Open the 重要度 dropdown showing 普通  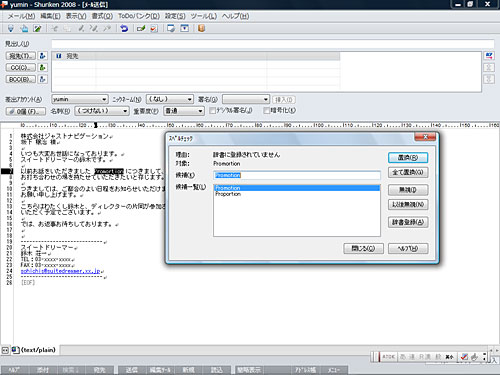tap(184, 111)
